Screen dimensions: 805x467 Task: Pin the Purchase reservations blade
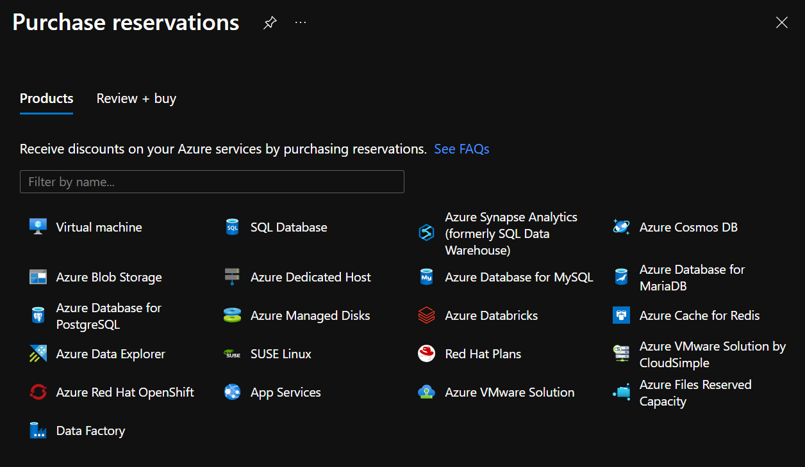(x=270, y=23)
